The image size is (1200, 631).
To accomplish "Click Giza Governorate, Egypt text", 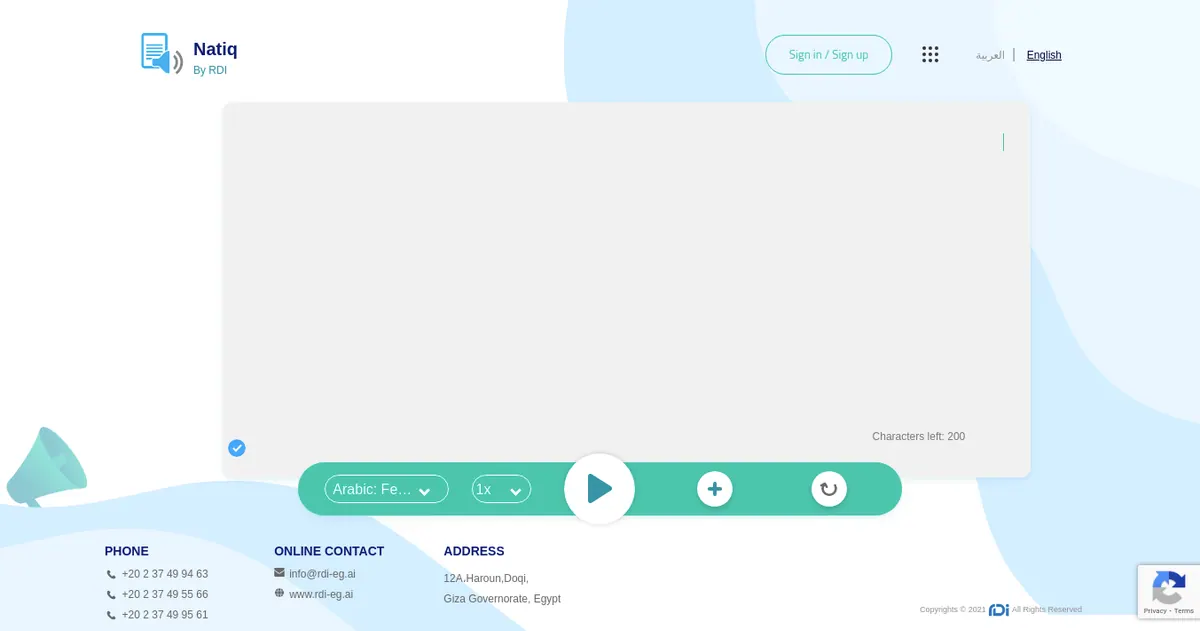I will [502, 599].
